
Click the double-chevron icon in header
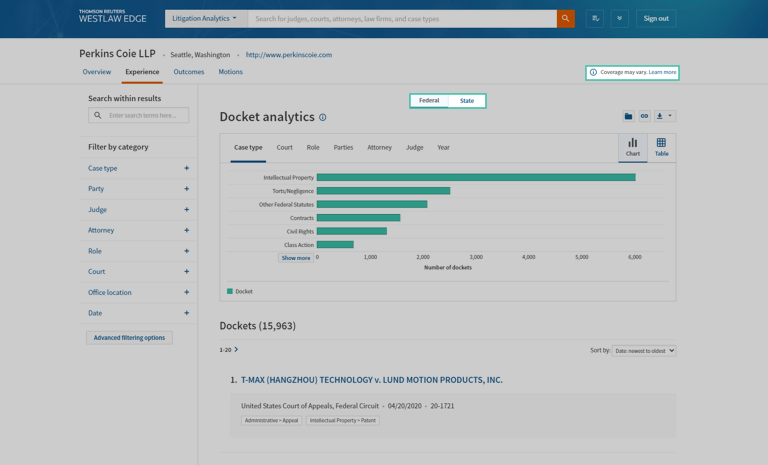[x=620, y=18]
